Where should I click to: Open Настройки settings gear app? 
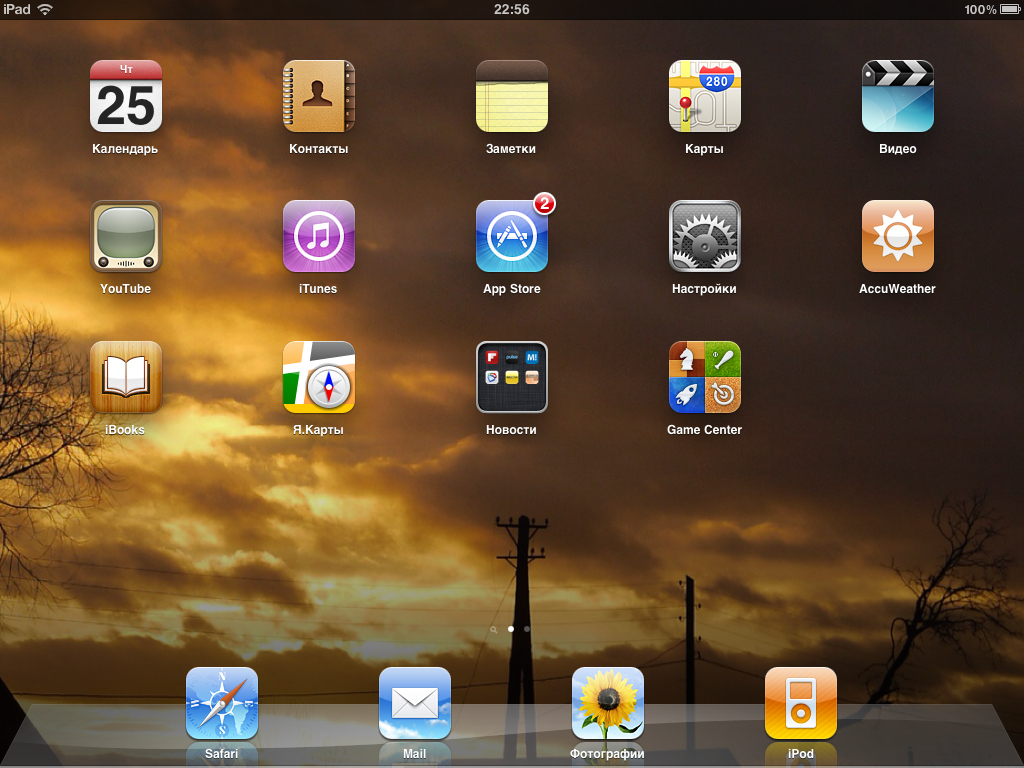click(x=705, y=237)
